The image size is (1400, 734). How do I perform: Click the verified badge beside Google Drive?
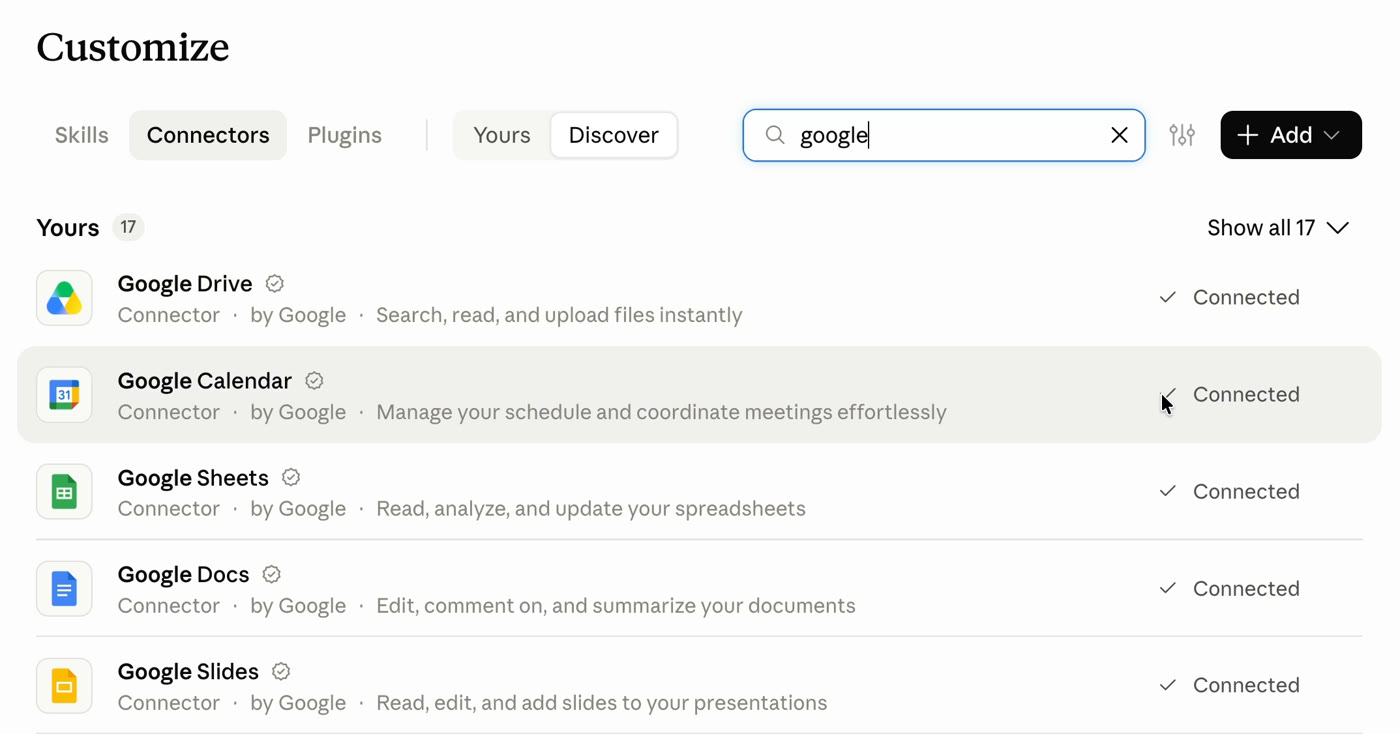[x=275, y=284]
